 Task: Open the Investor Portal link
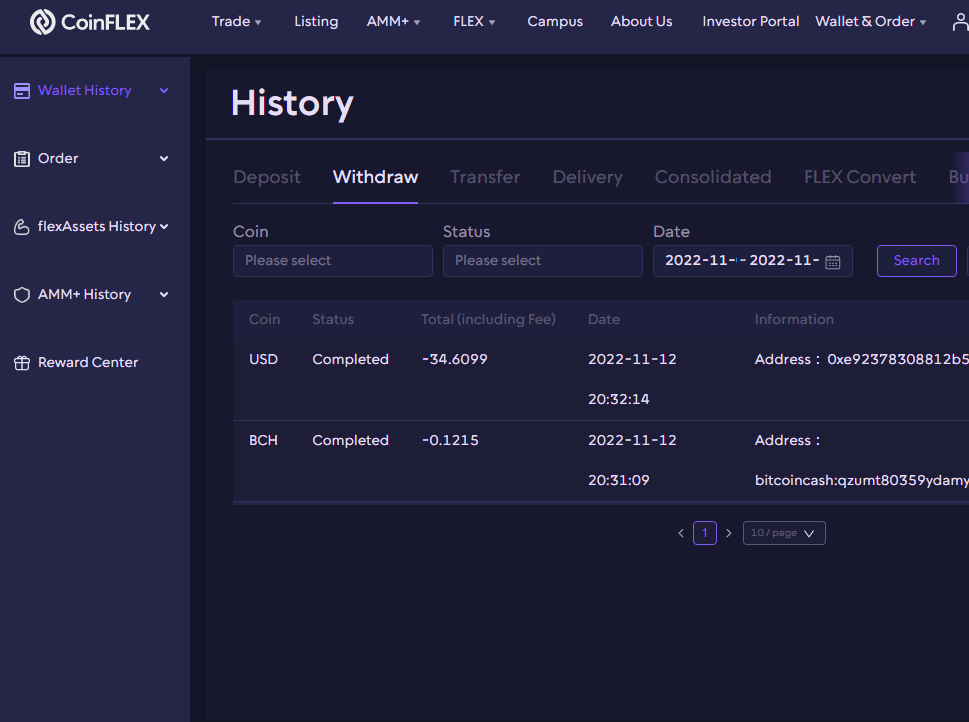tap(750, 22)
